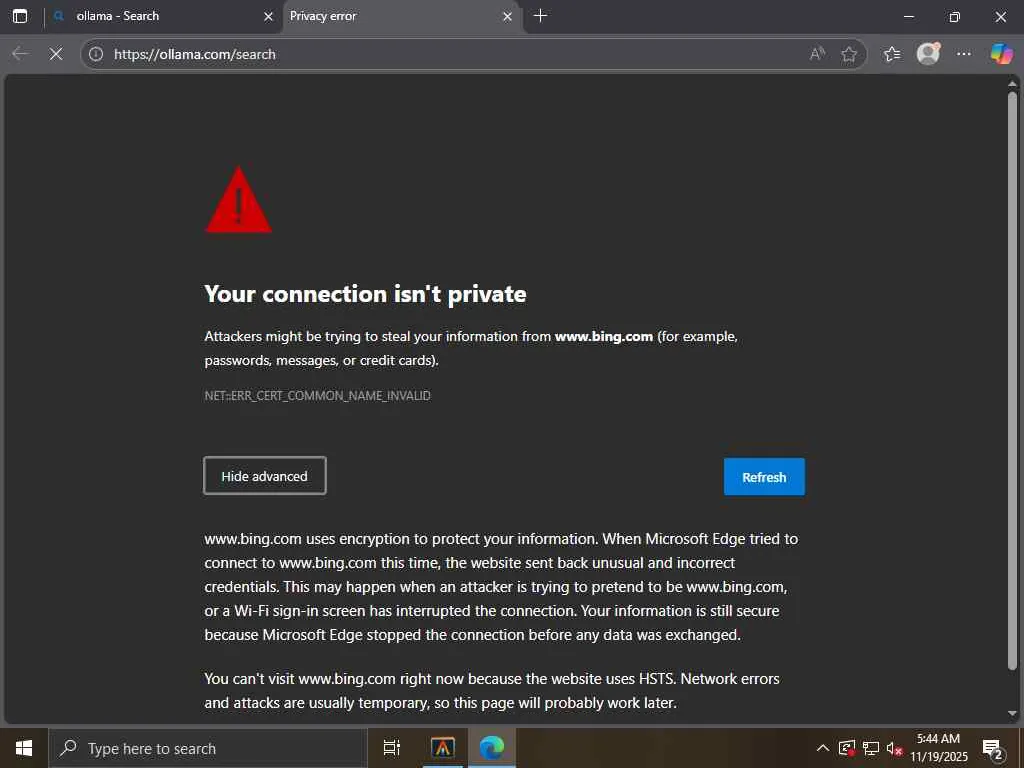The height and width of the screenshot is (768, 1024).
Task: Click the vertical scrollbar thumb
Action: (x=1012, y=381)
